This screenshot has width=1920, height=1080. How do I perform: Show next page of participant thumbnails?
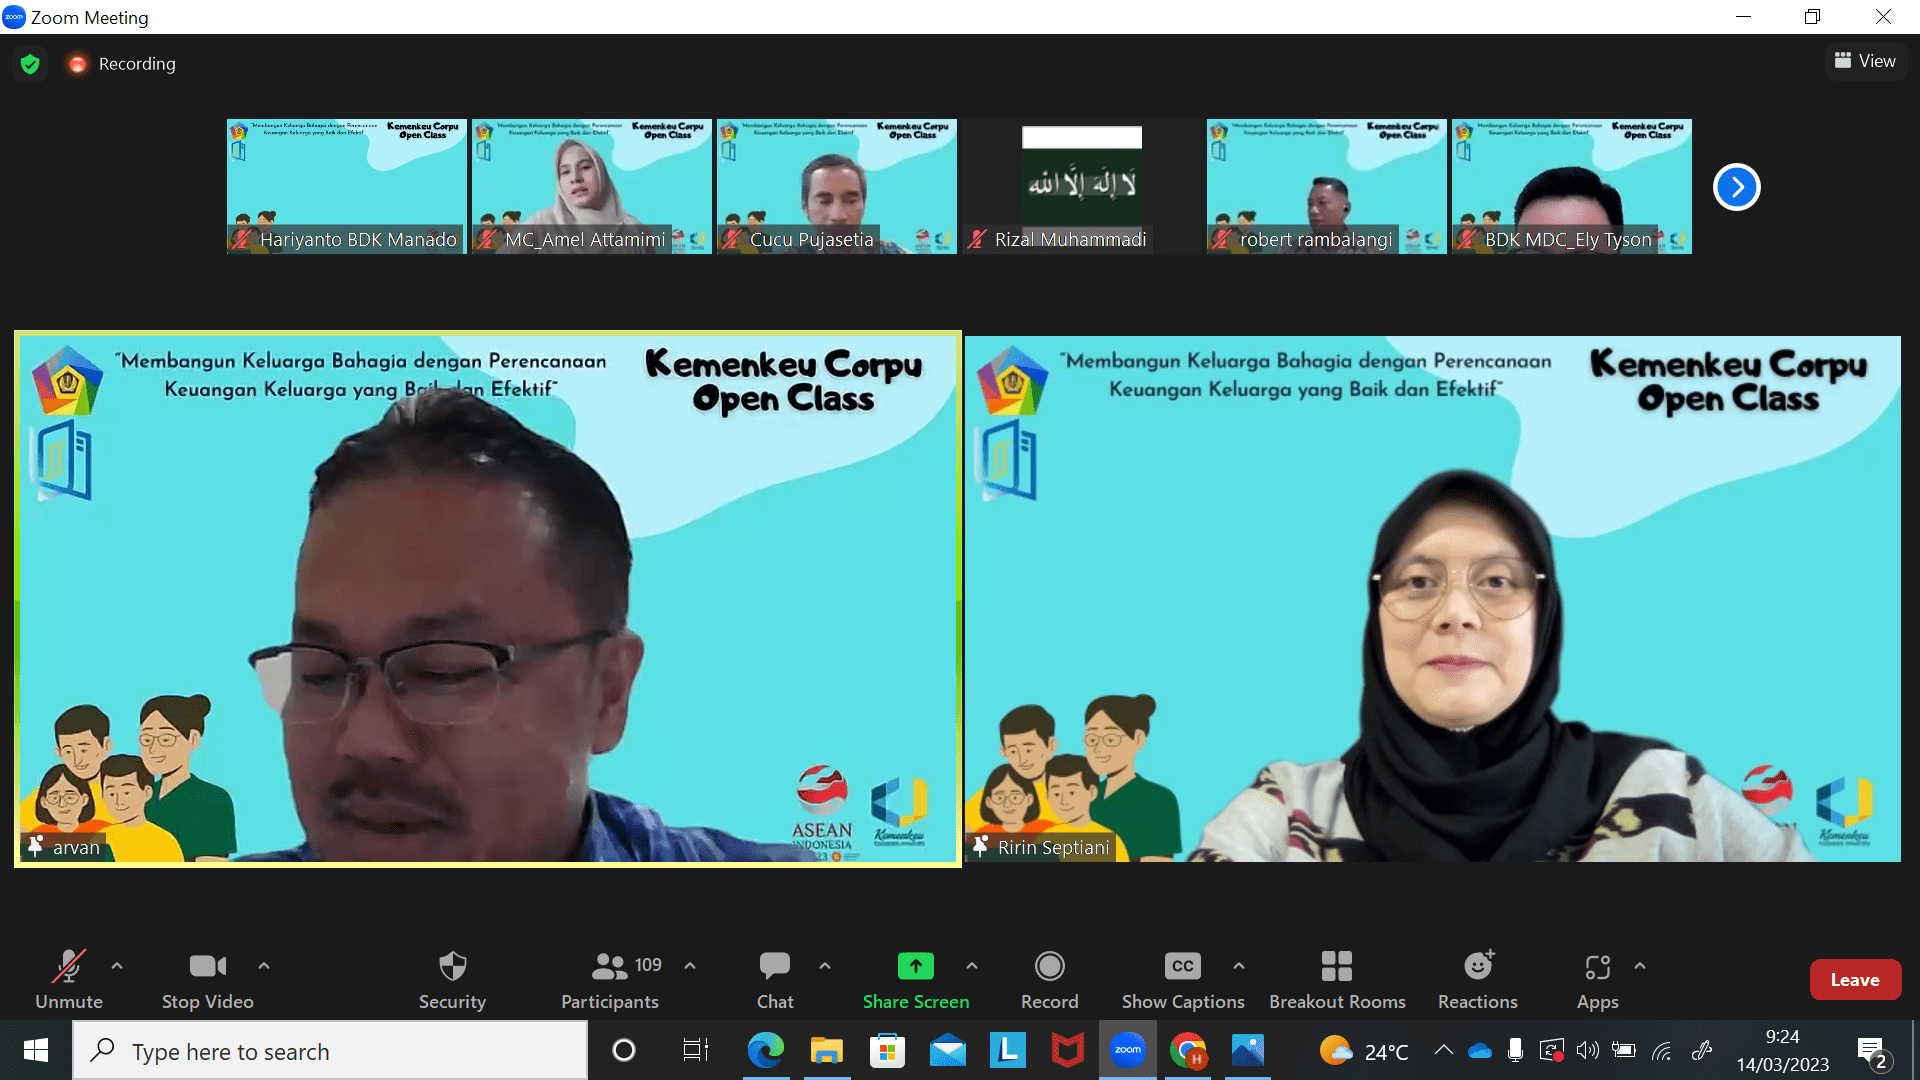(1737, 187)
